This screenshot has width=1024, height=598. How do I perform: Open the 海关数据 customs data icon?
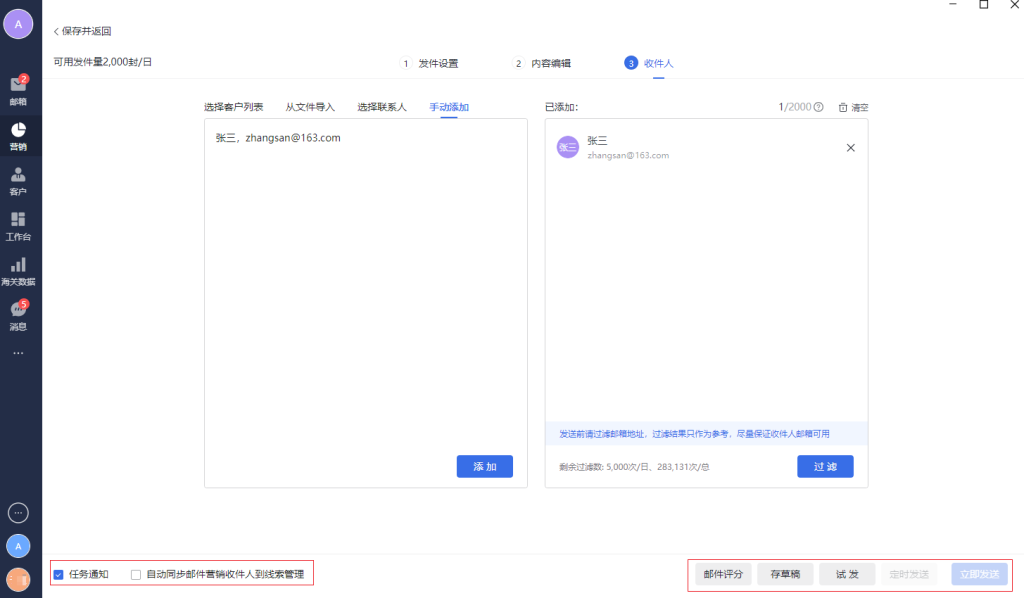click(x=18, y=270)
